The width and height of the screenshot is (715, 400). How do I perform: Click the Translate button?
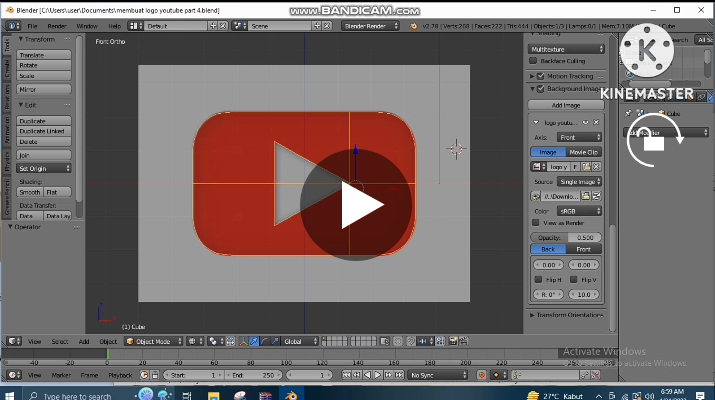click(44, 55)
